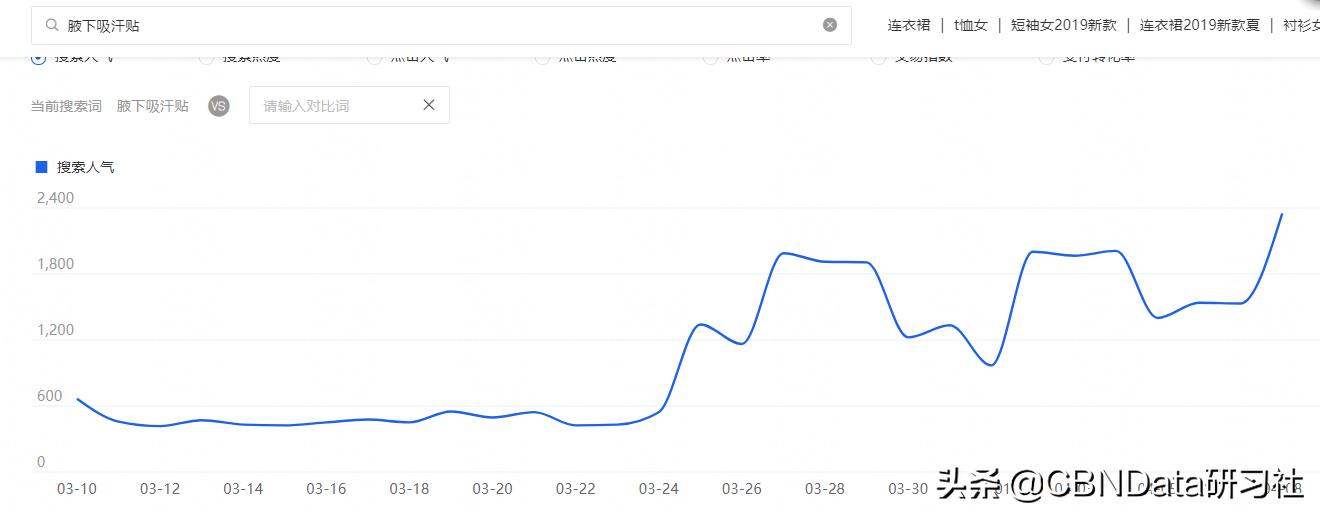Select the 搜索热度 radio button

[x=207, y=58]
